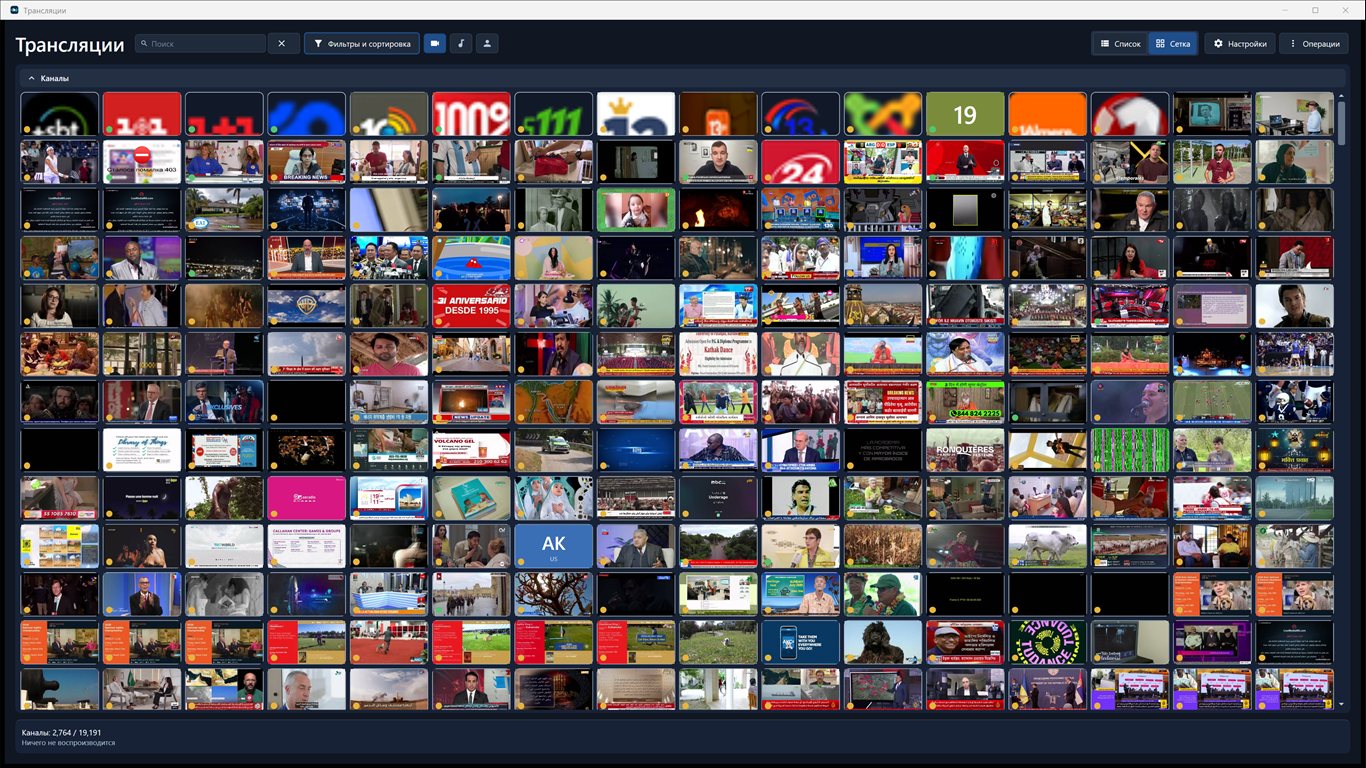Open the green 844 824 2225 thumbnail
Viewport: 1366px width, 768px height.
(x=965, y=402)
